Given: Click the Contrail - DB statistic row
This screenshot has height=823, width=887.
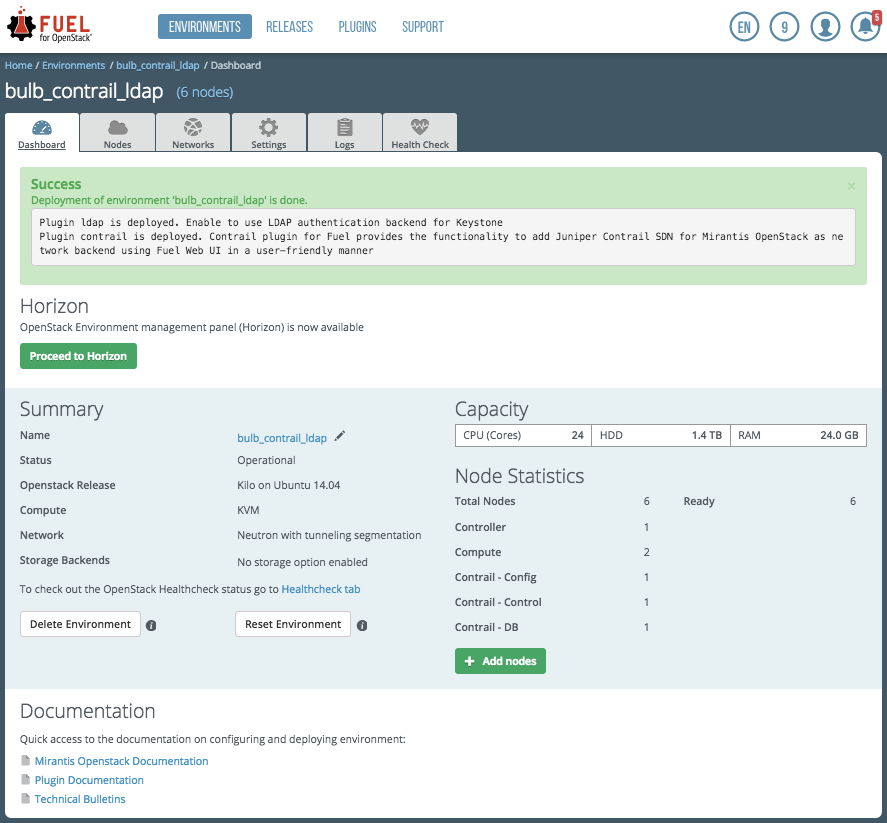Looking at the screenshot, I should (x=552, y=627).
